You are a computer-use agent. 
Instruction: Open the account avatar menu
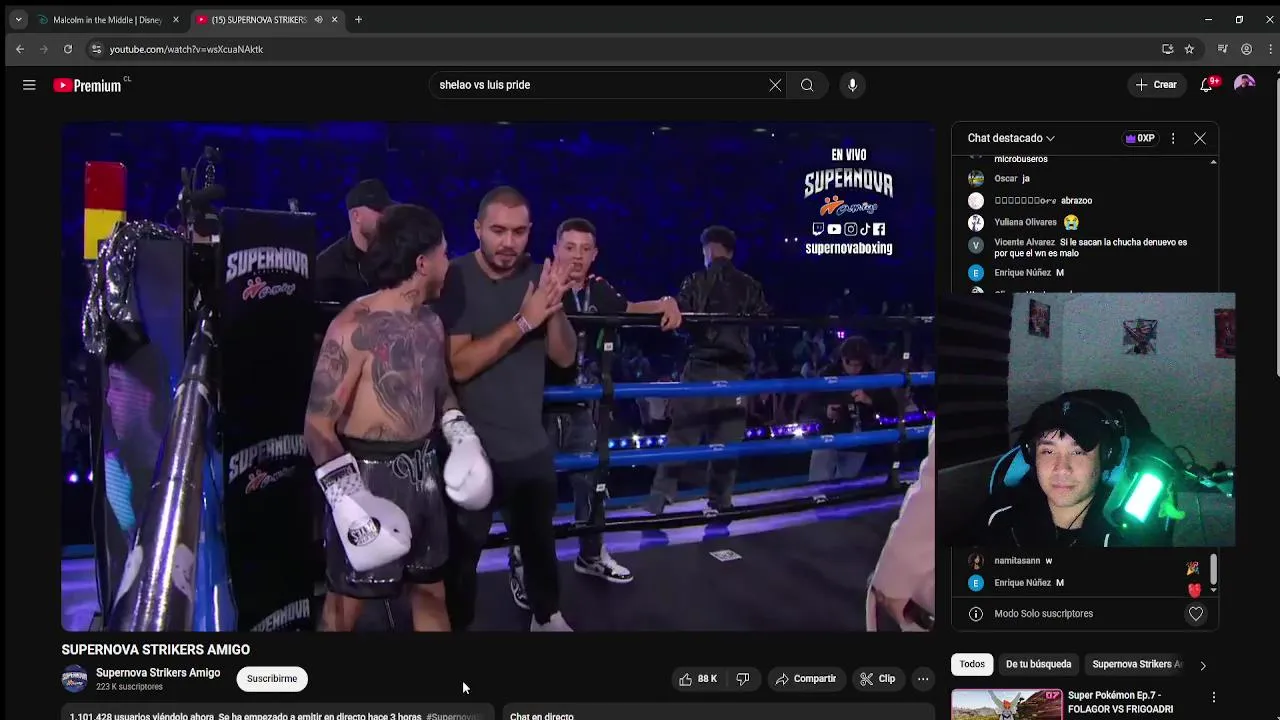(x=1244, y=85)
